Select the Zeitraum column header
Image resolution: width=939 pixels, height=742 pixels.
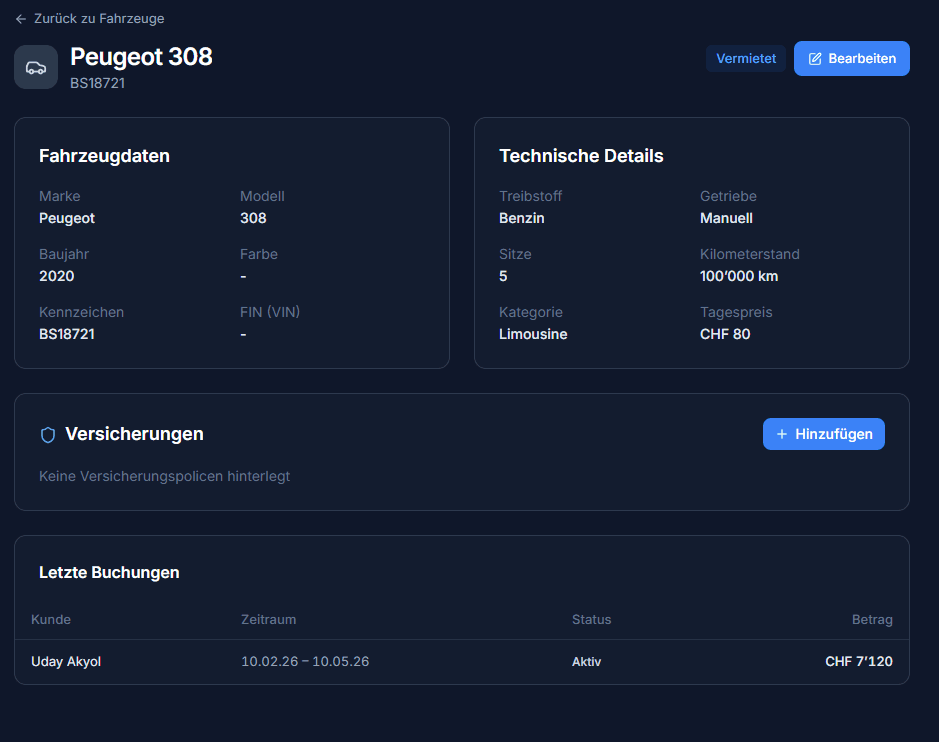pyautogui.click(x=268, y=620)
